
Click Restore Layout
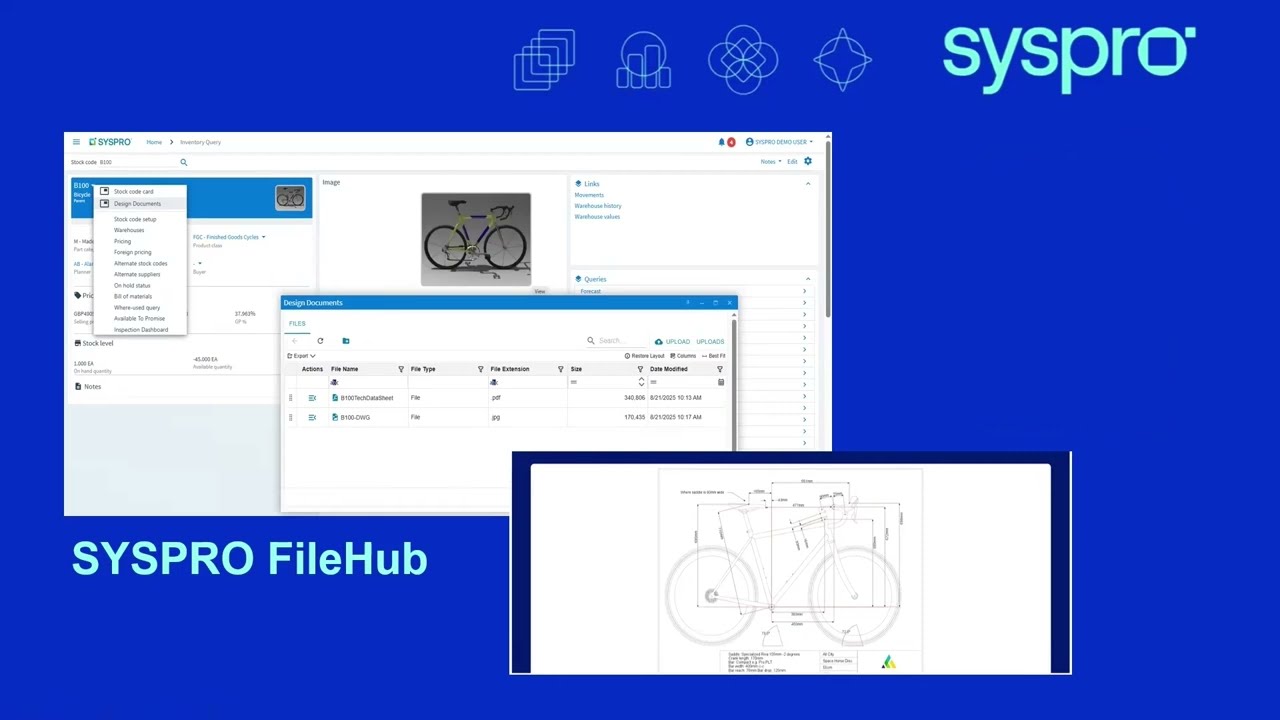[x=645, y=356]
